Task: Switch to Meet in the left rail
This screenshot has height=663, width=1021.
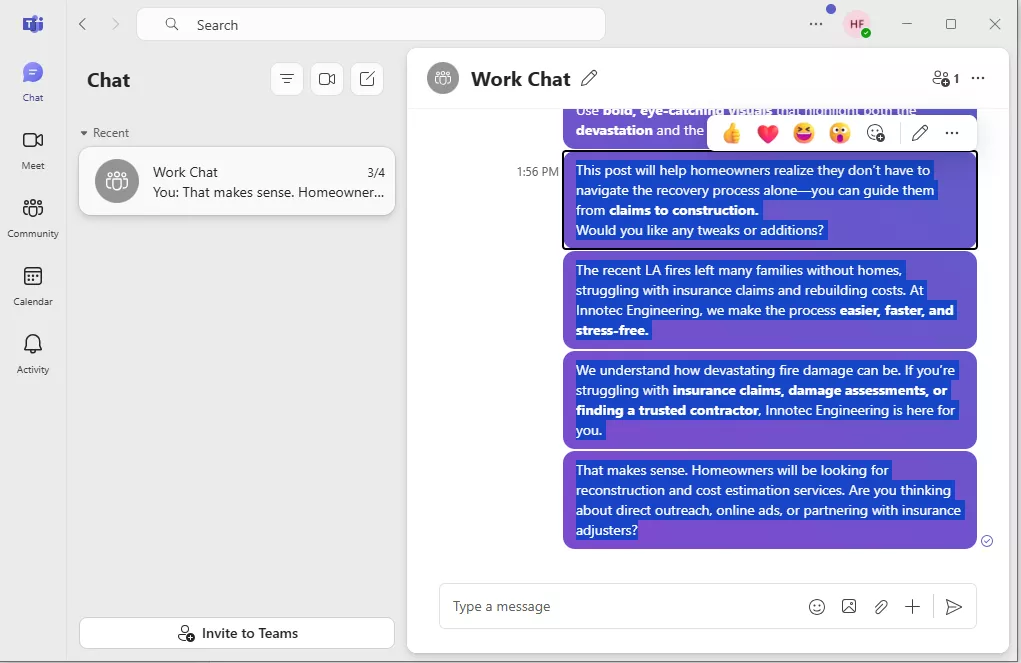Action: tap(33, 148)
